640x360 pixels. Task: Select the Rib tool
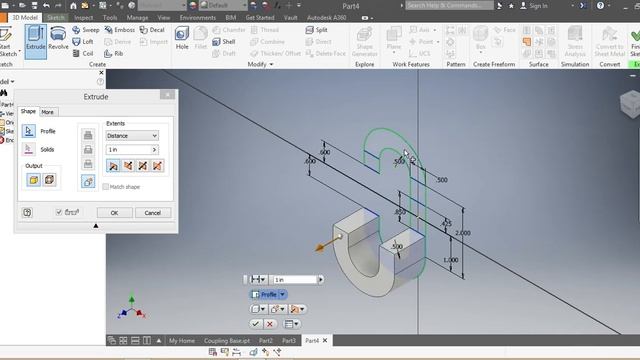pyautogui.click(x=113, y=53)
